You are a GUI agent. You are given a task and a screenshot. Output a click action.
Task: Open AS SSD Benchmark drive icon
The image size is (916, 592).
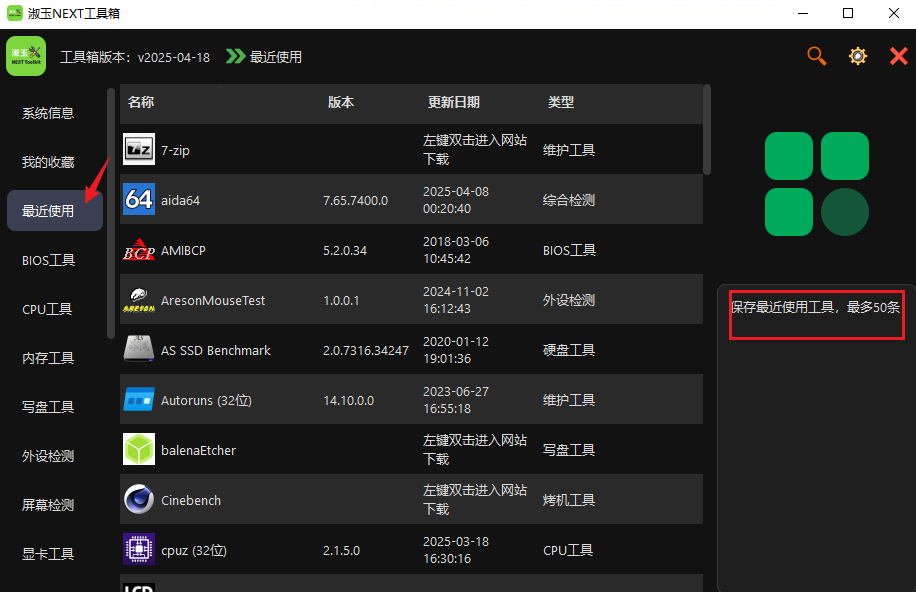pos(139,350)
